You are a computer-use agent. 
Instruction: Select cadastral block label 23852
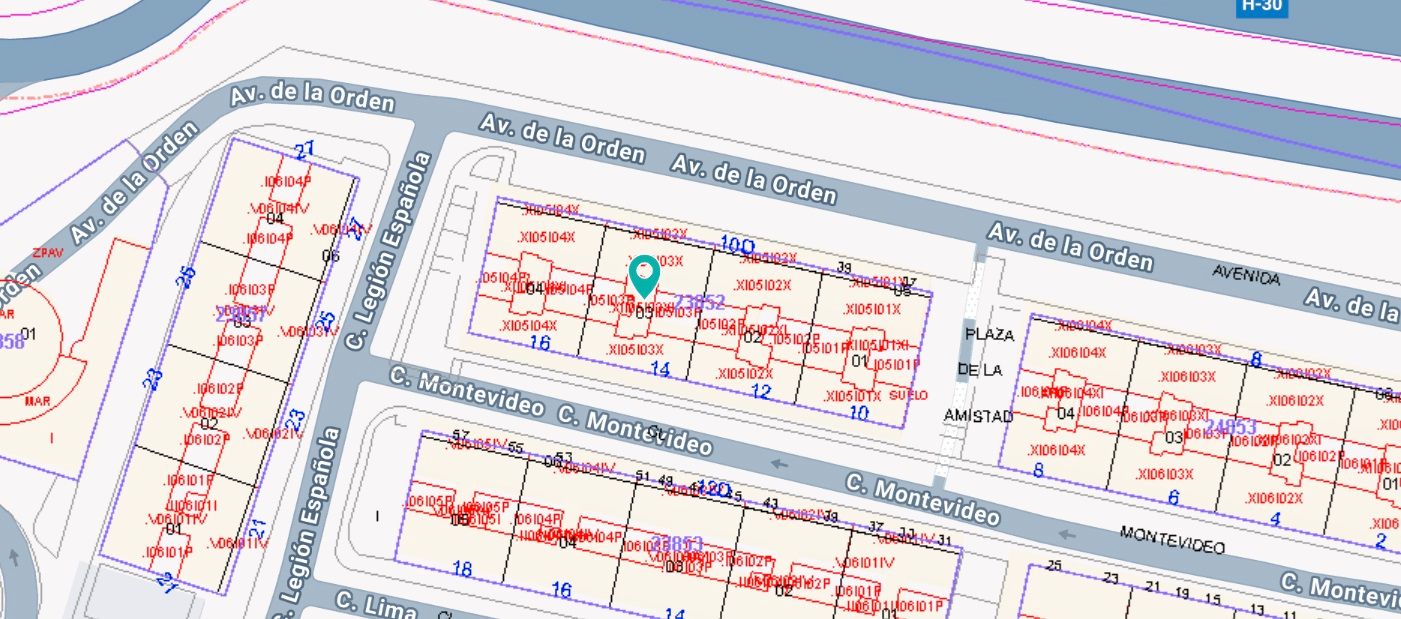click(x=699, y=301)
